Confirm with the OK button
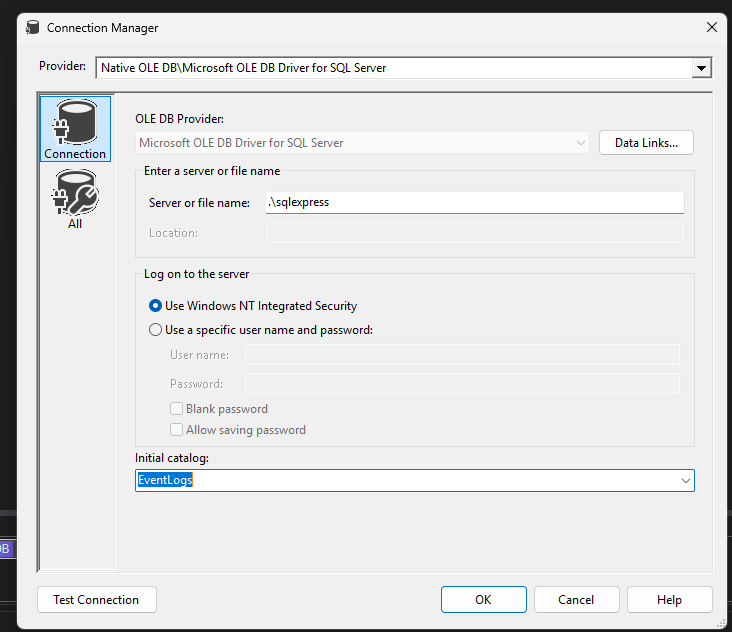The image size is (732, 632). click(x=483, y=600)
